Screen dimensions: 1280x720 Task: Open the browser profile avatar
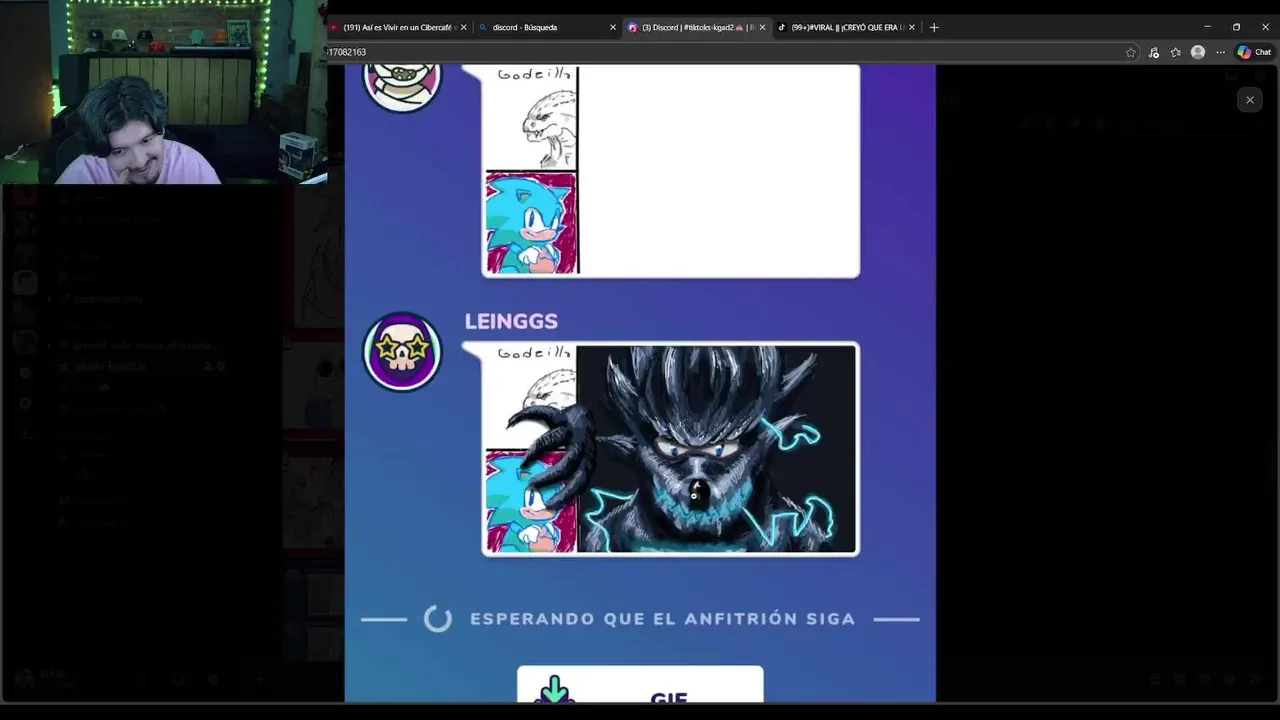1198,52
